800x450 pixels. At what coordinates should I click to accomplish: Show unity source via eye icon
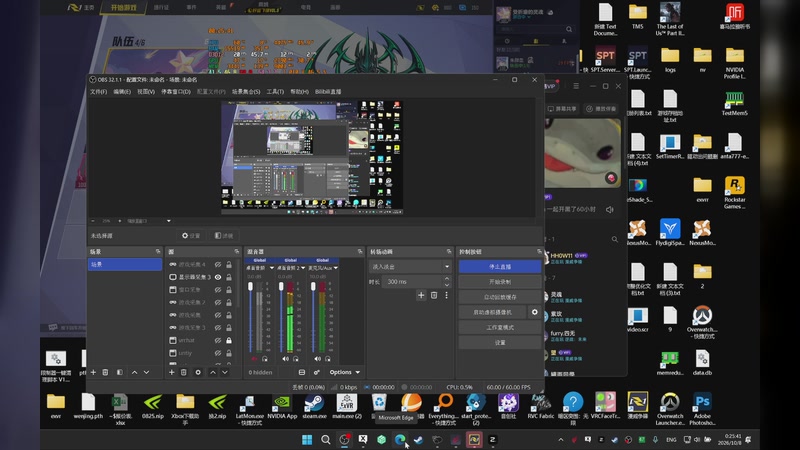[x=218, y=353]
